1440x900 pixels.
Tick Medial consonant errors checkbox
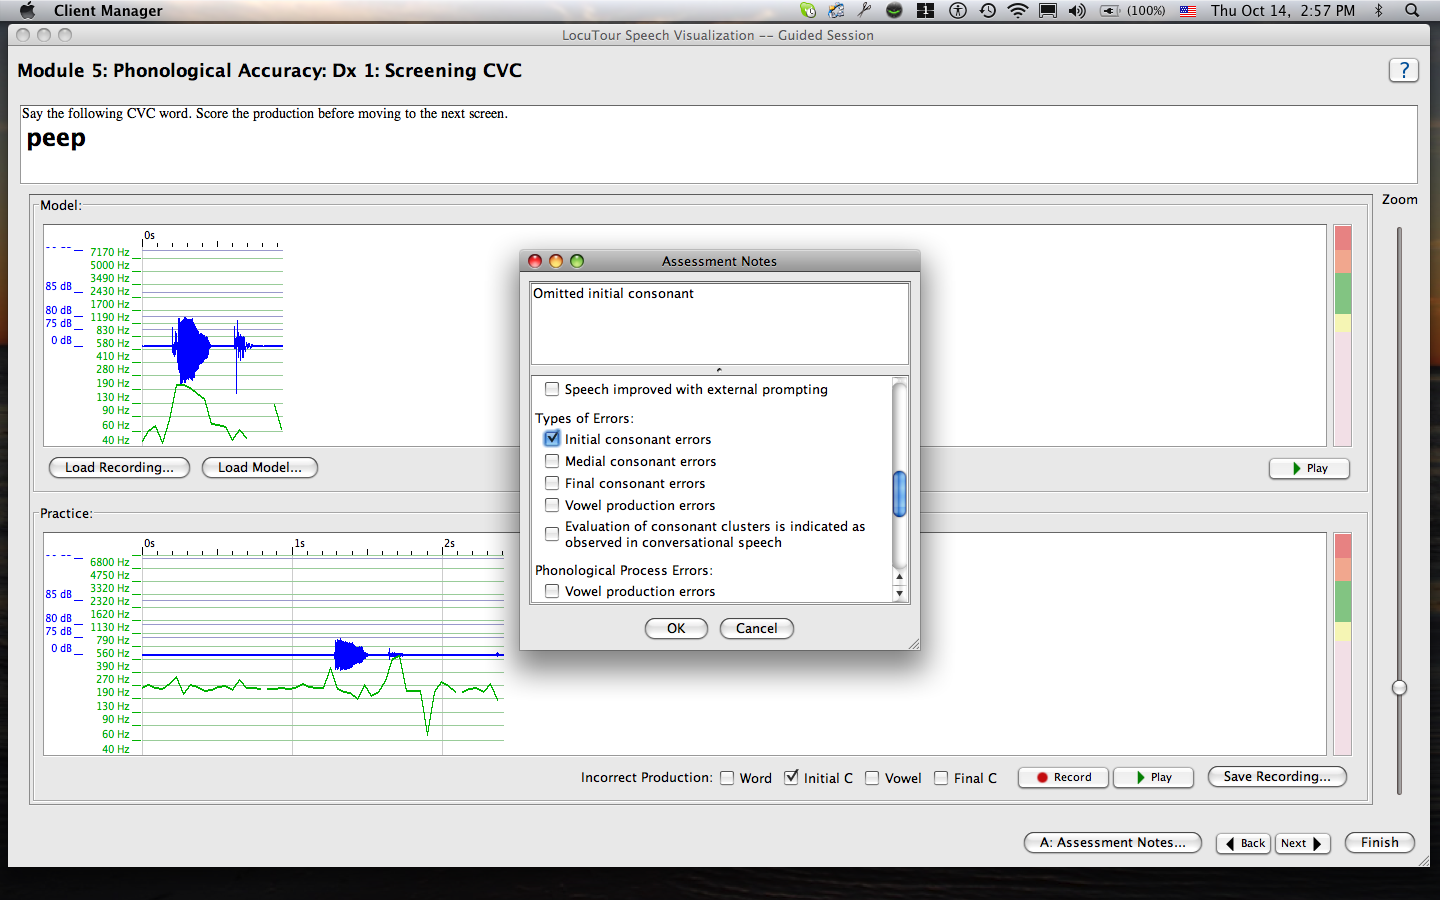pos(552,461)
